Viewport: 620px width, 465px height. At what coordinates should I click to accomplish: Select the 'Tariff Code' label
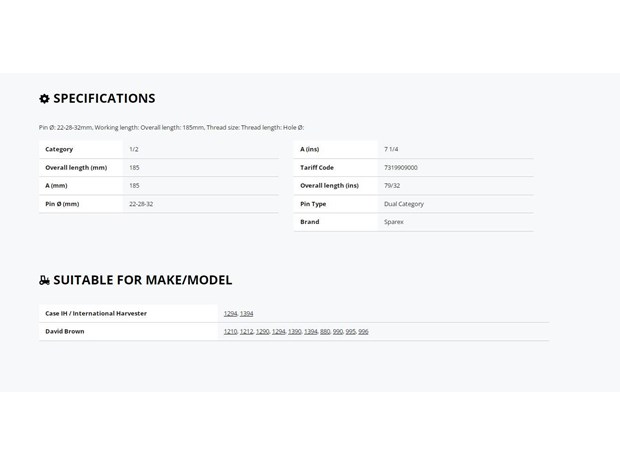[317, 168]
